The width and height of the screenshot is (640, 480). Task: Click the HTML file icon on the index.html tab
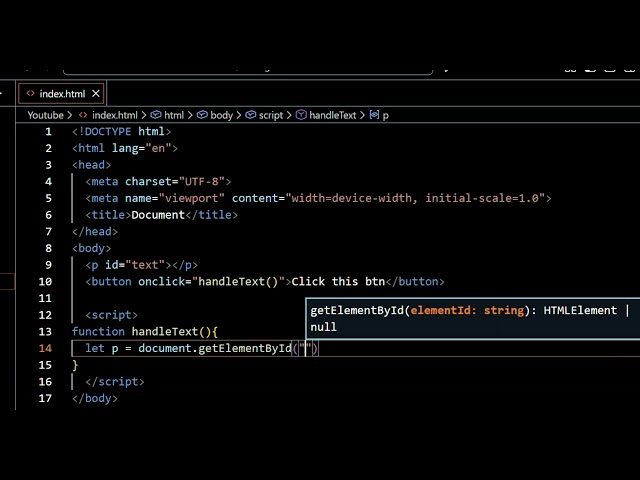[x=30, y=93]
